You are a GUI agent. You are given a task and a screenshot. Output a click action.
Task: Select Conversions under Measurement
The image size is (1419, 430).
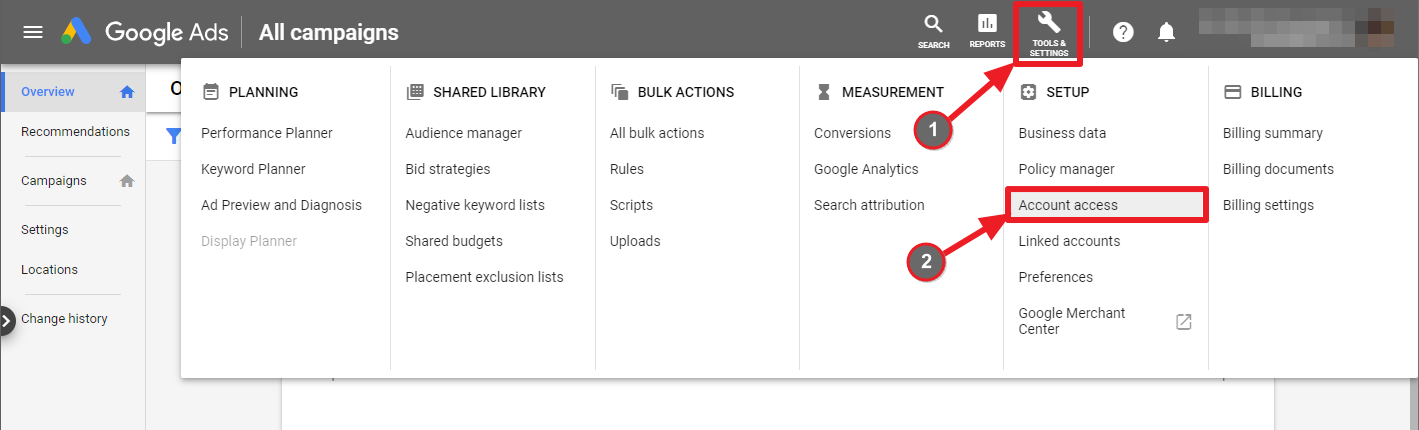[852, 133]
